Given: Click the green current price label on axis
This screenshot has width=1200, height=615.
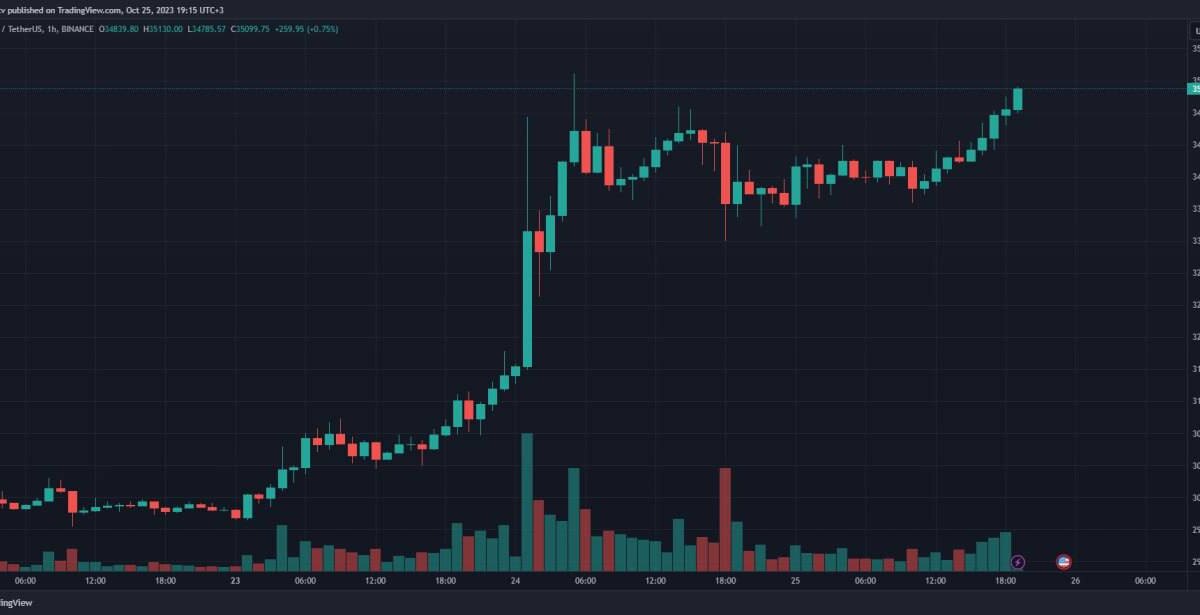Looking at the screenshot, I should [x=1193, y=89].
